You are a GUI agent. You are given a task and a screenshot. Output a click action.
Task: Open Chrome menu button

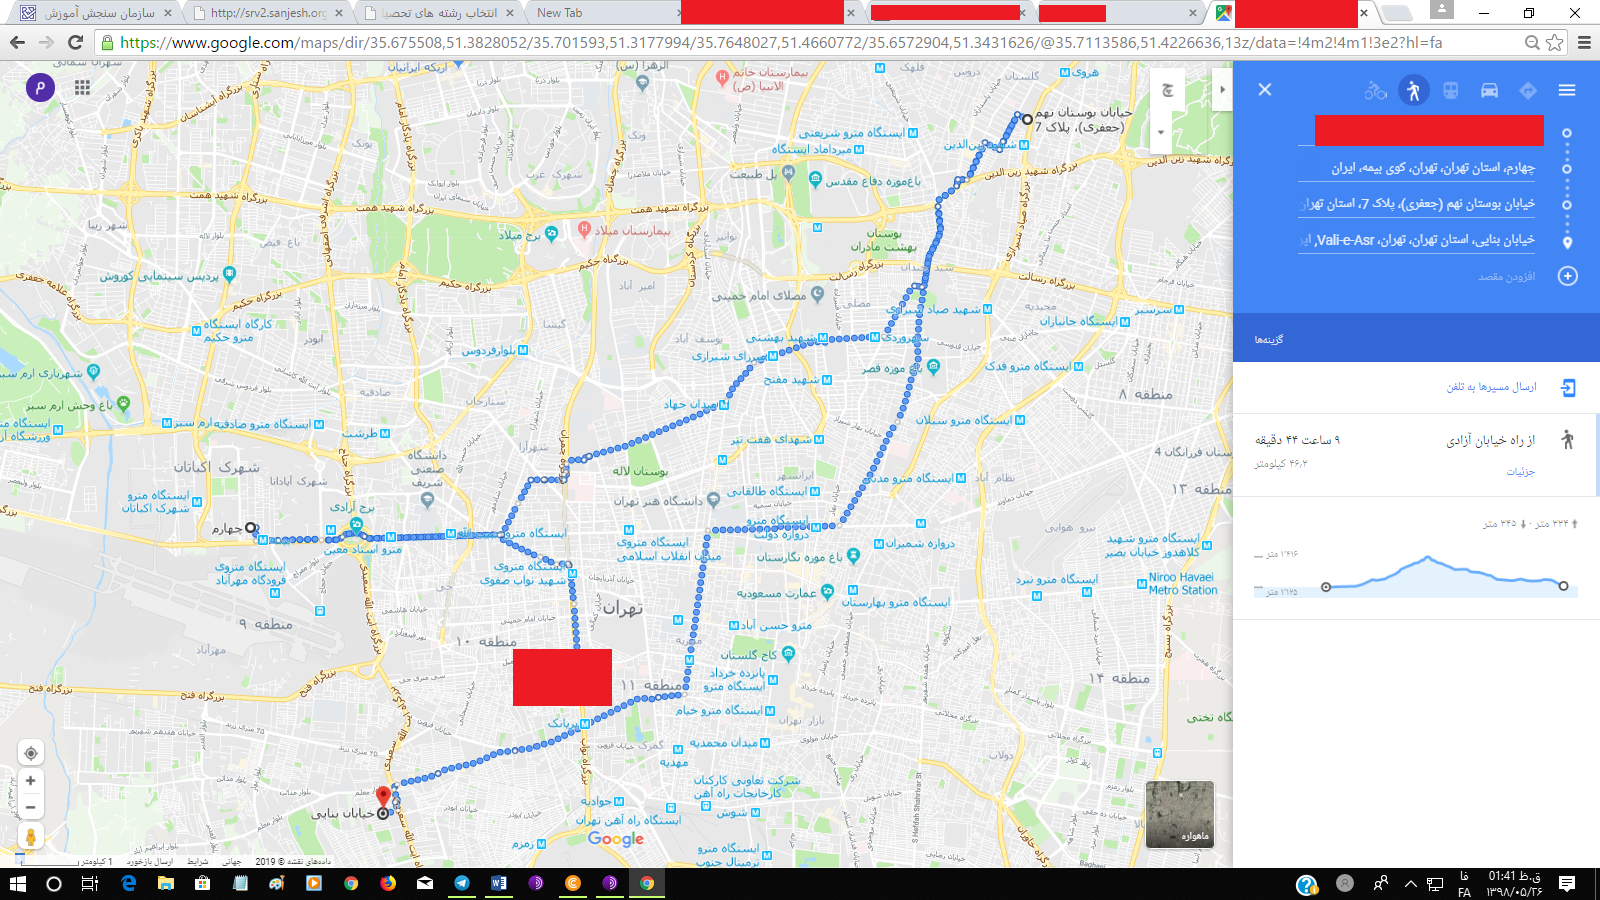click(1584, 42)
